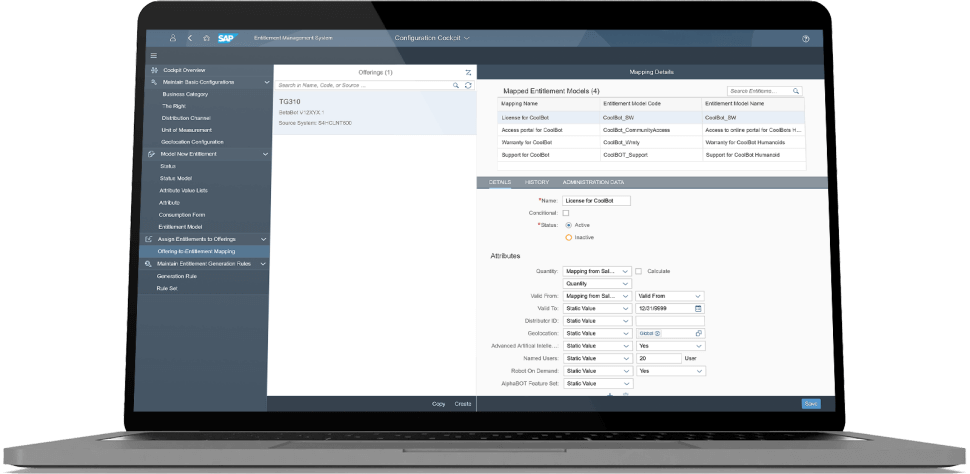Open the home icon in header
This screenshot has height=474, width=970.
tap(207, 38)
